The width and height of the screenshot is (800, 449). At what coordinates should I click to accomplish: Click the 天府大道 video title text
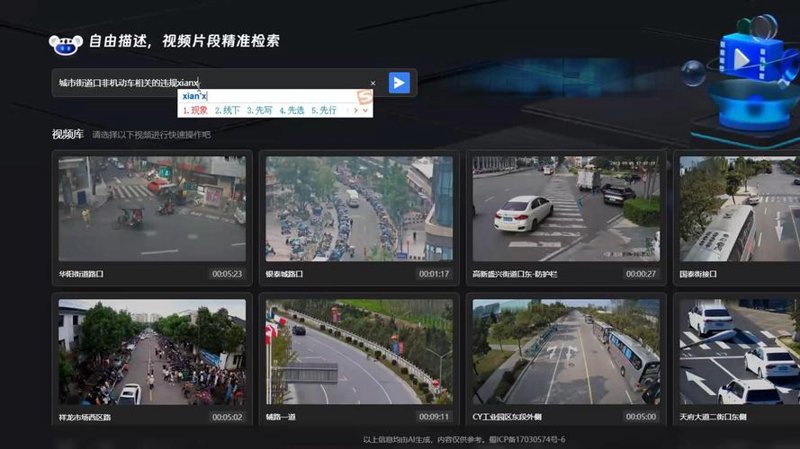(x=713, y=417)
